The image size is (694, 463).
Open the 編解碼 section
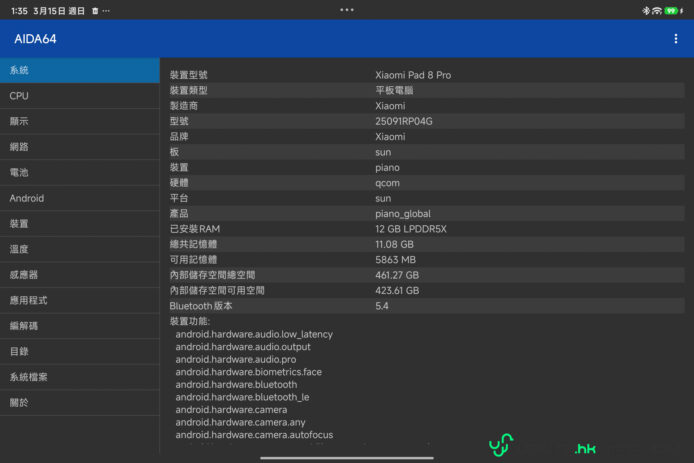click(79, 326)
